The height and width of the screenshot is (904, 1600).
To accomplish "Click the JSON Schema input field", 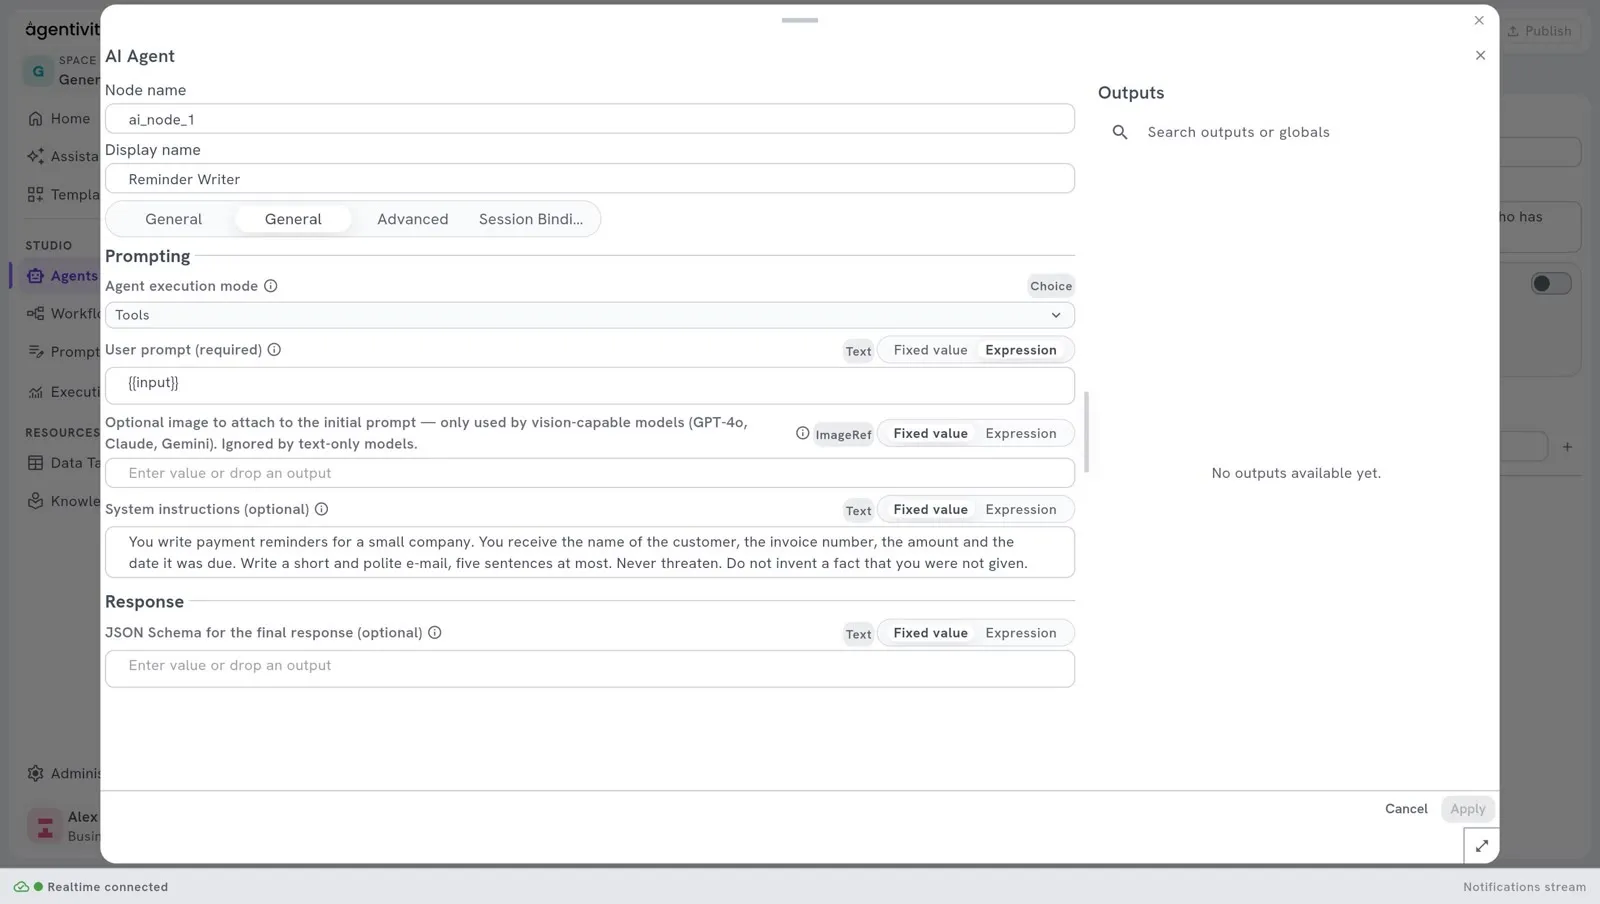I will pos(590,669).
